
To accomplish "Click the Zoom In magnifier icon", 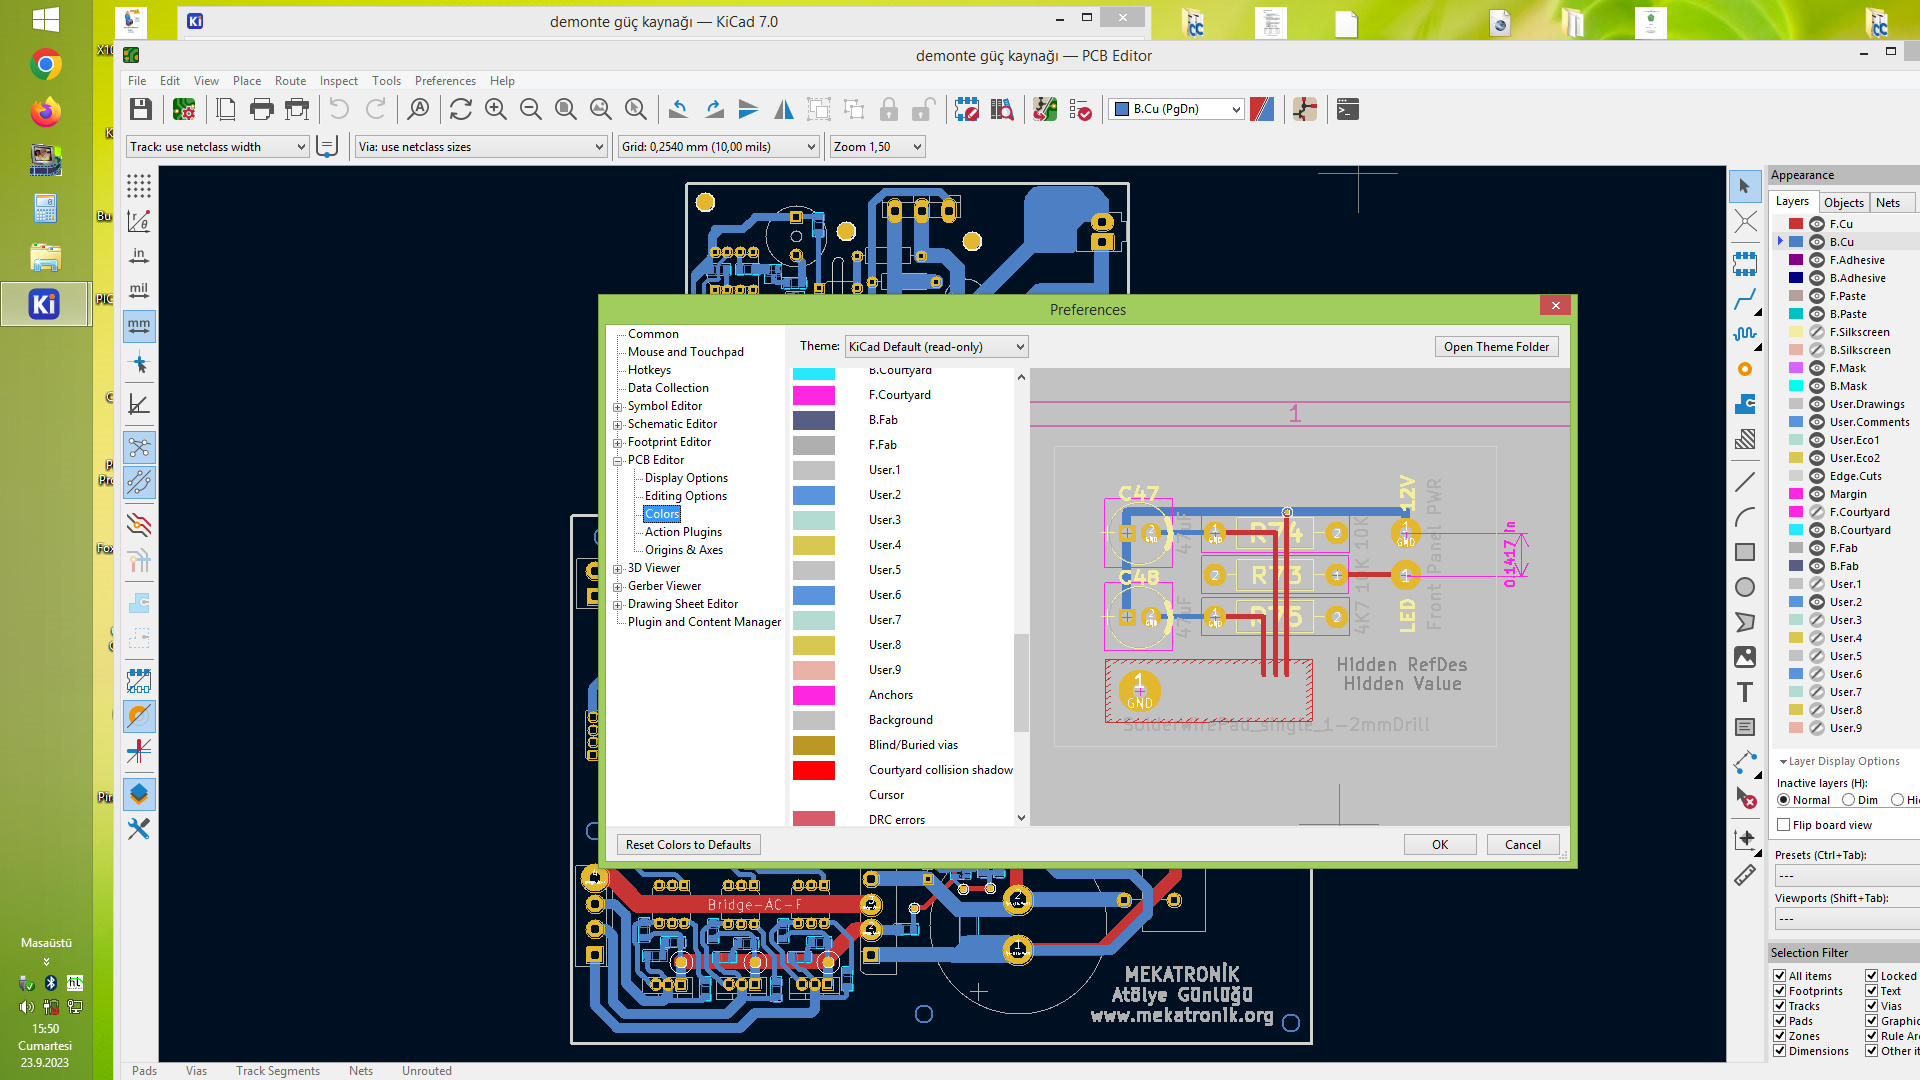I will [496, 109].
